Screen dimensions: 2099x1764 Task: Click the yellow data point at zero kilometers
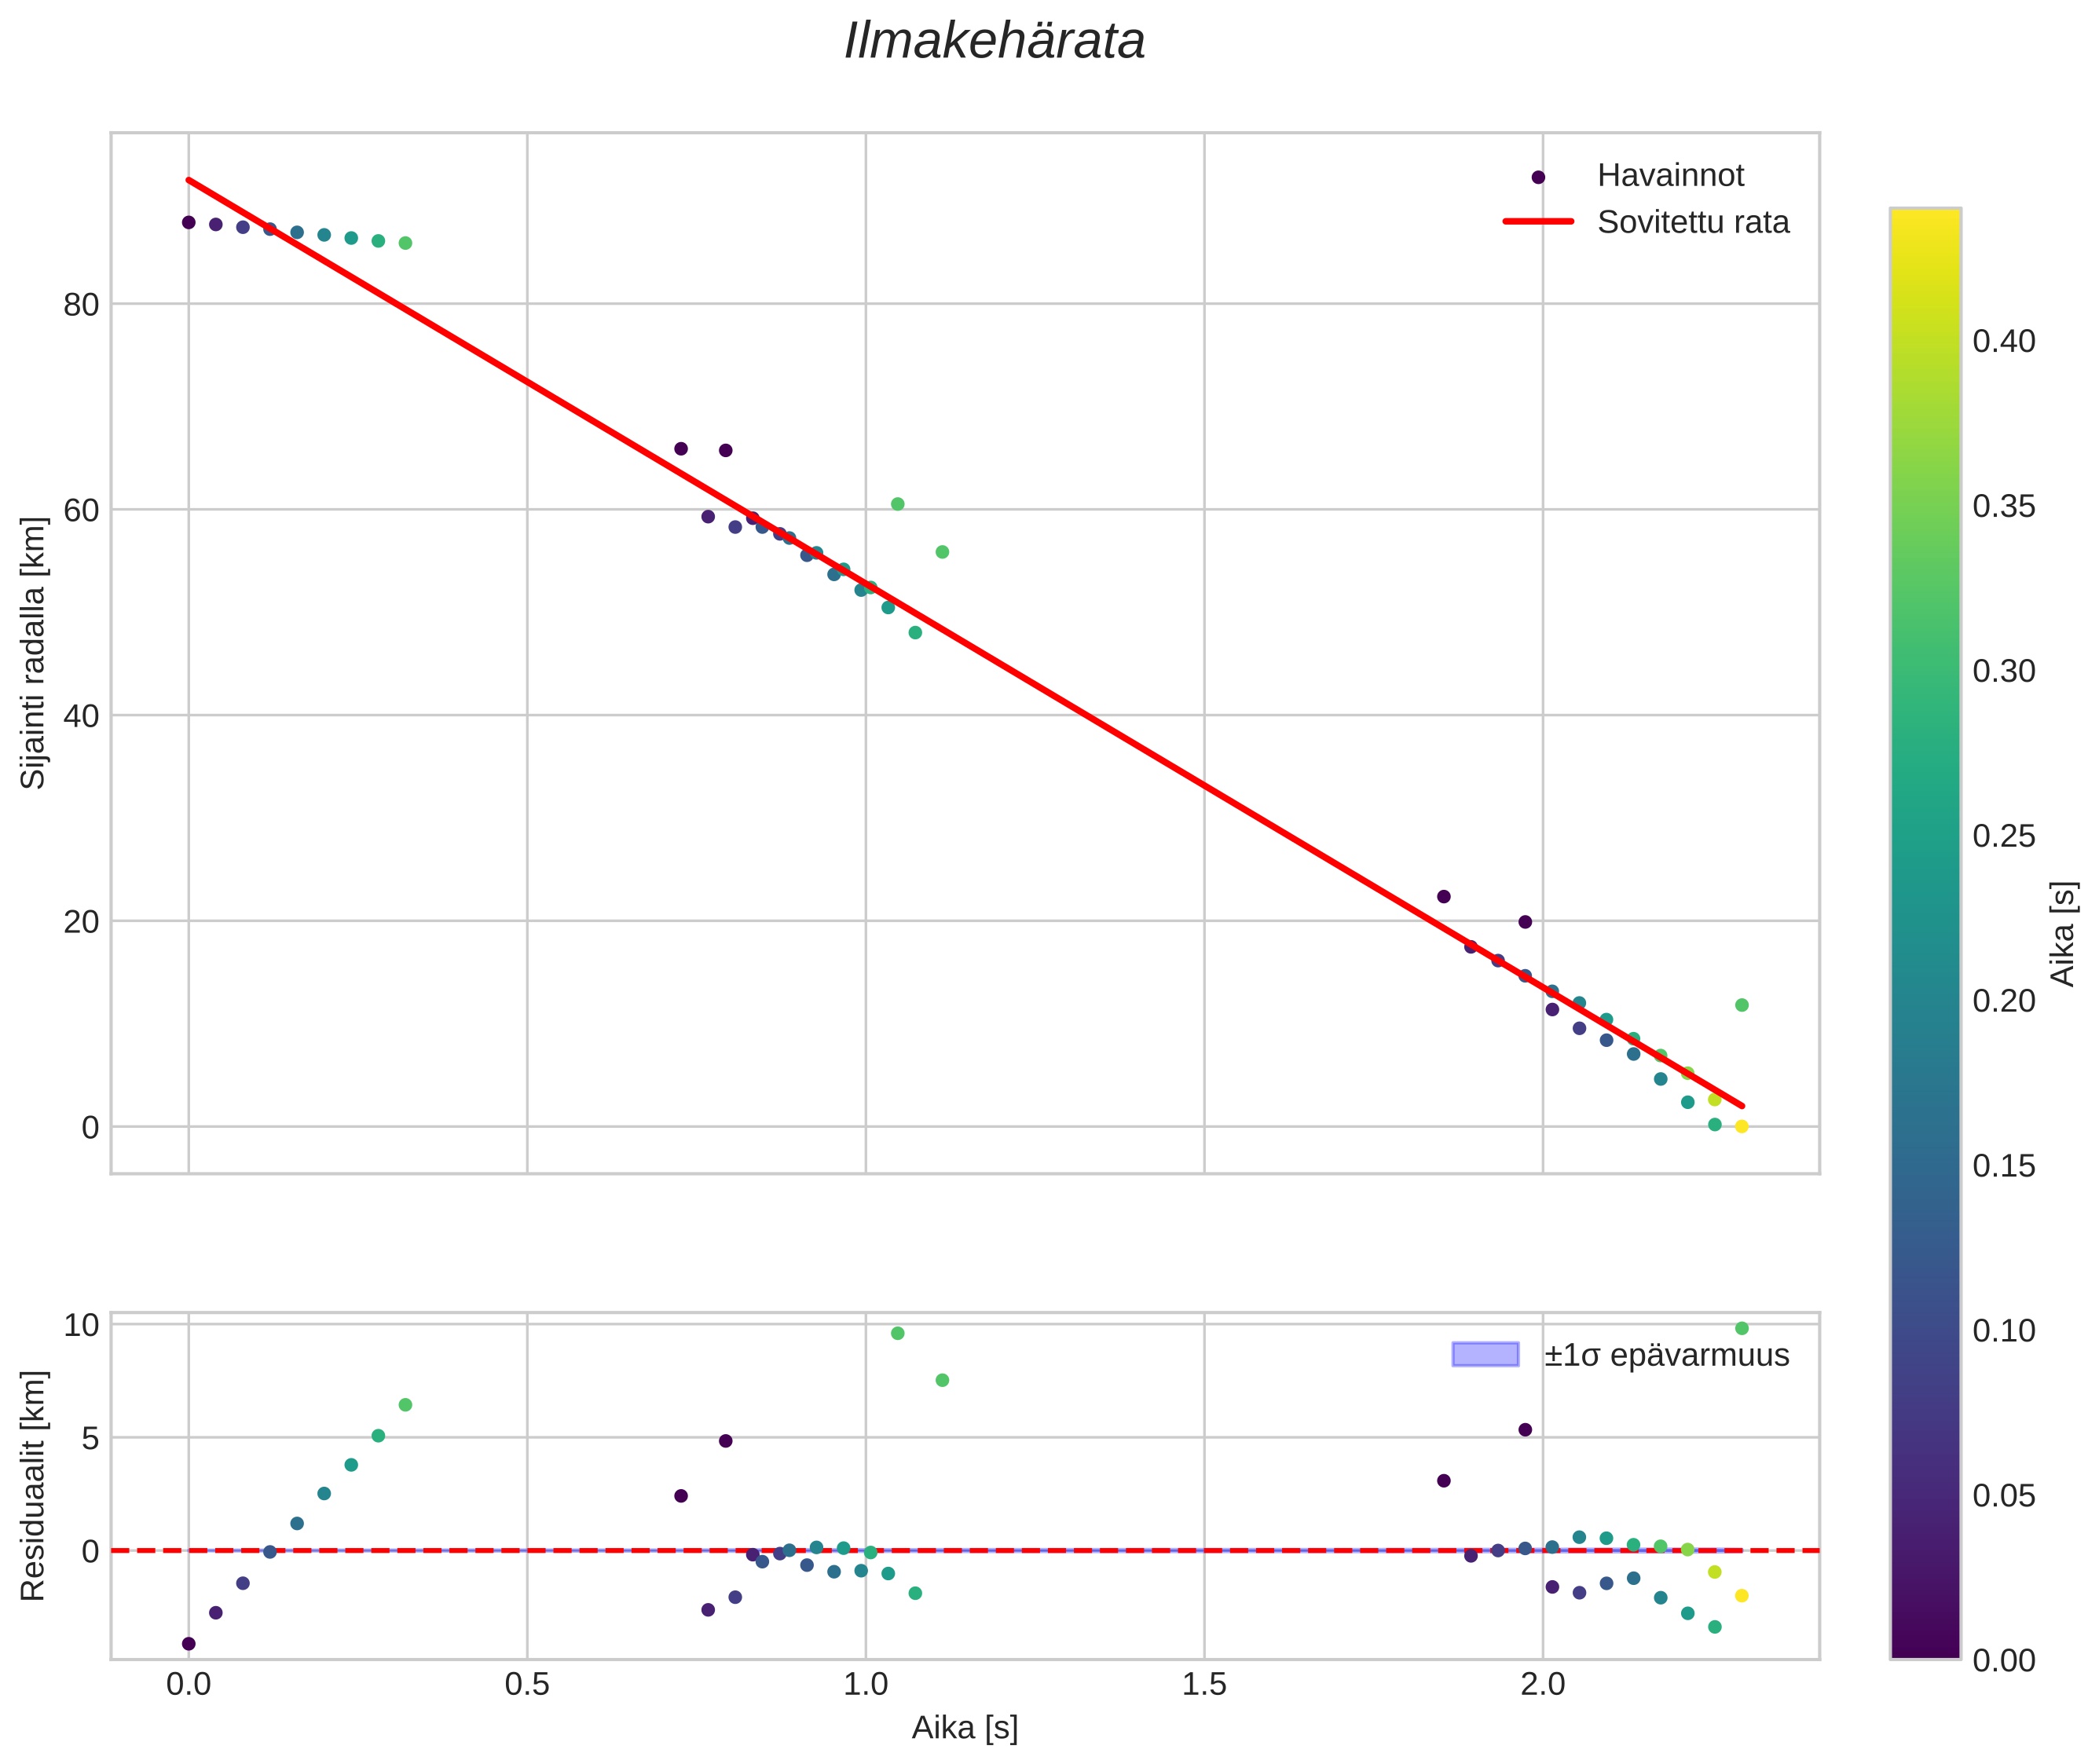[x=1741, y=1126]
